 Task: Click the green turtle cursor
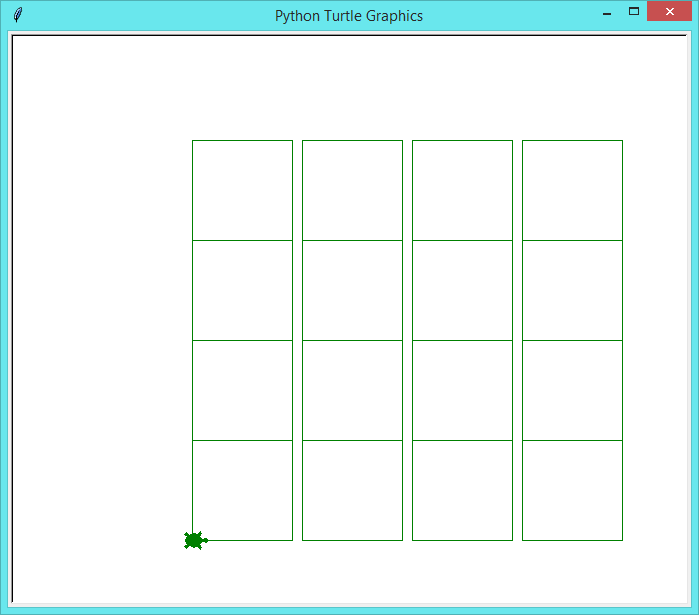(x=194, y=540)
